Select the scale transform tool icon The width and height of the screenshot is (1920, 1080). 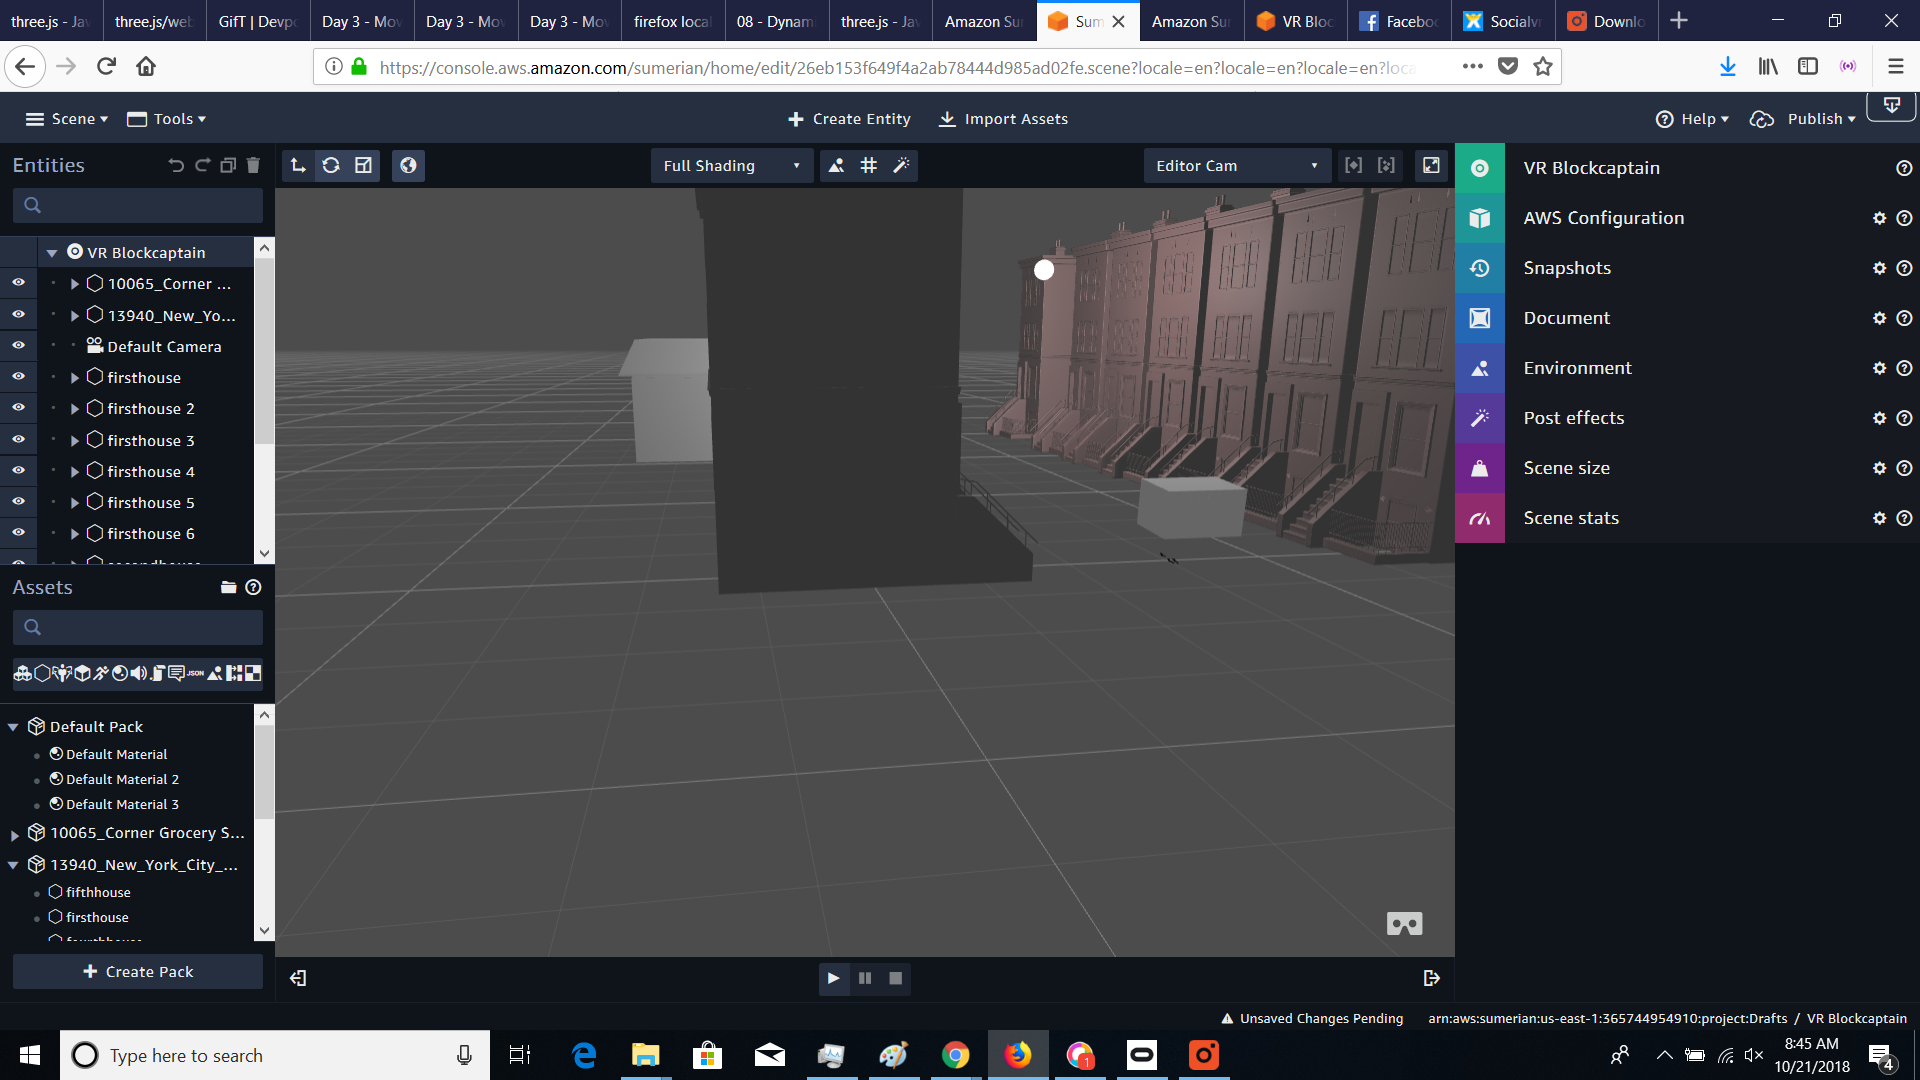point(364,166)
